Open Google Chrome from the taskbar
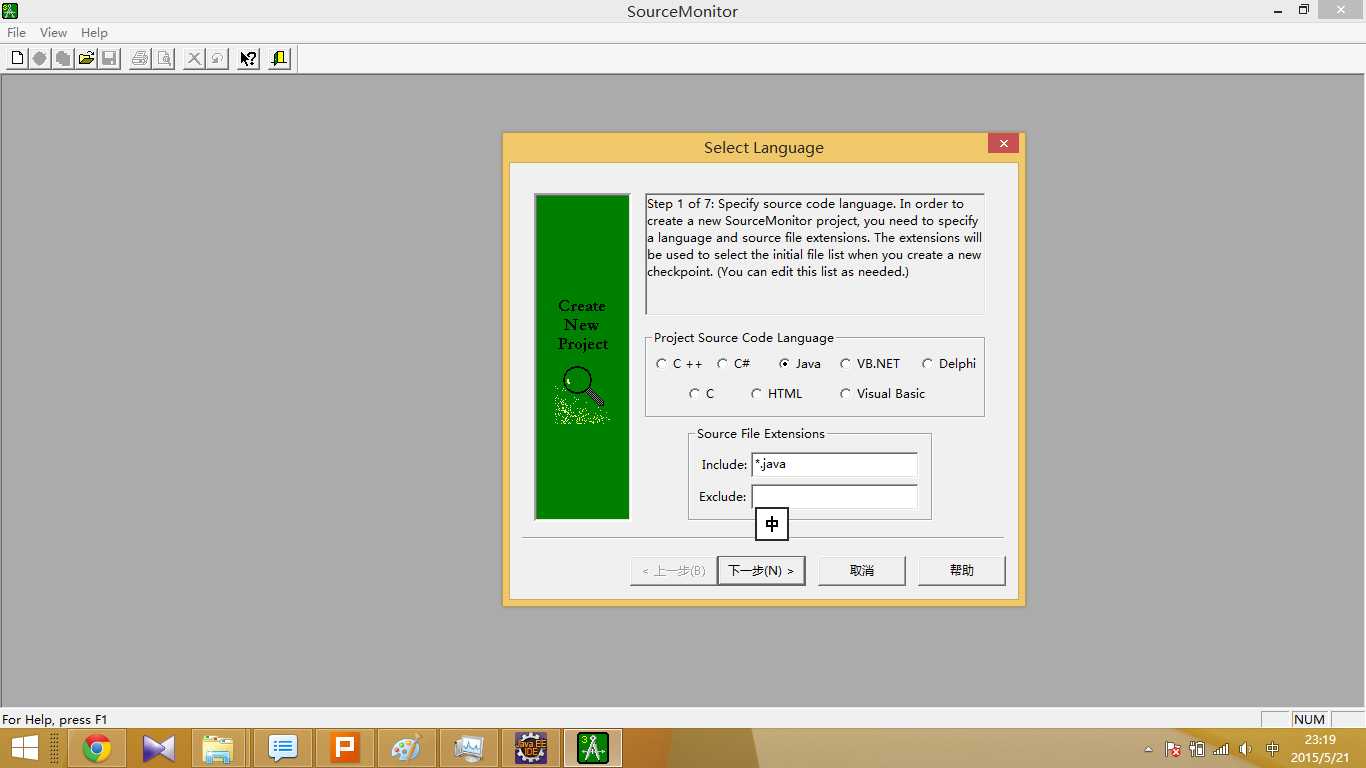1366x768 pixels. (x=97, y=748)
